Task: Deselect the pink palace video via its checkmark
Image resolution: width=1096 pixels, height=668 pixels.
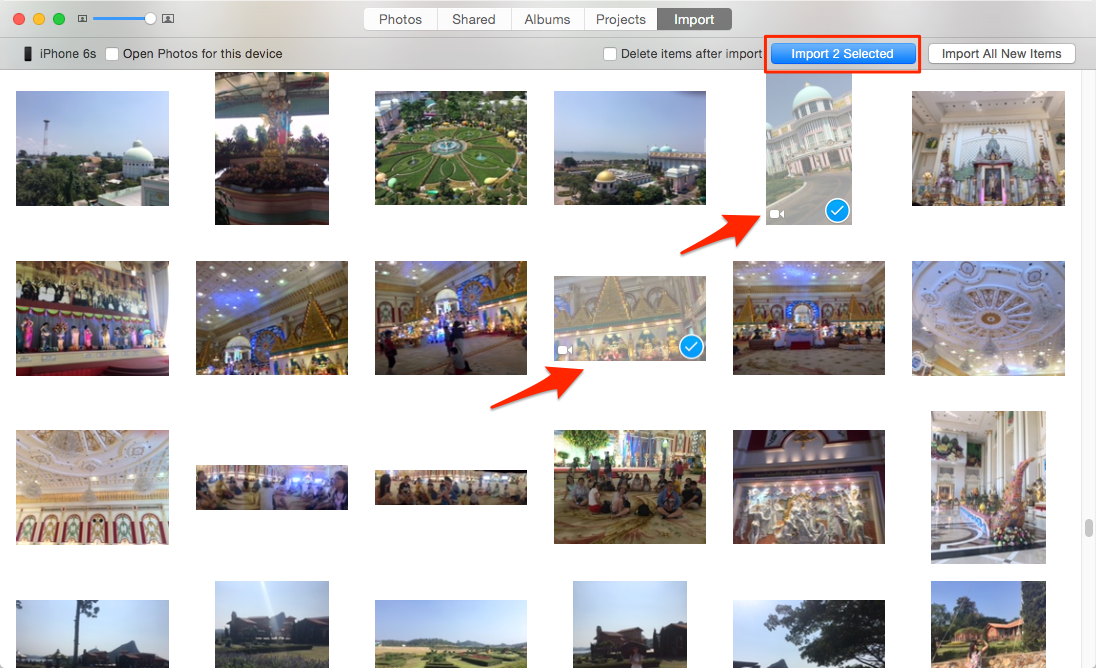Action: click(x=837, y=210)
